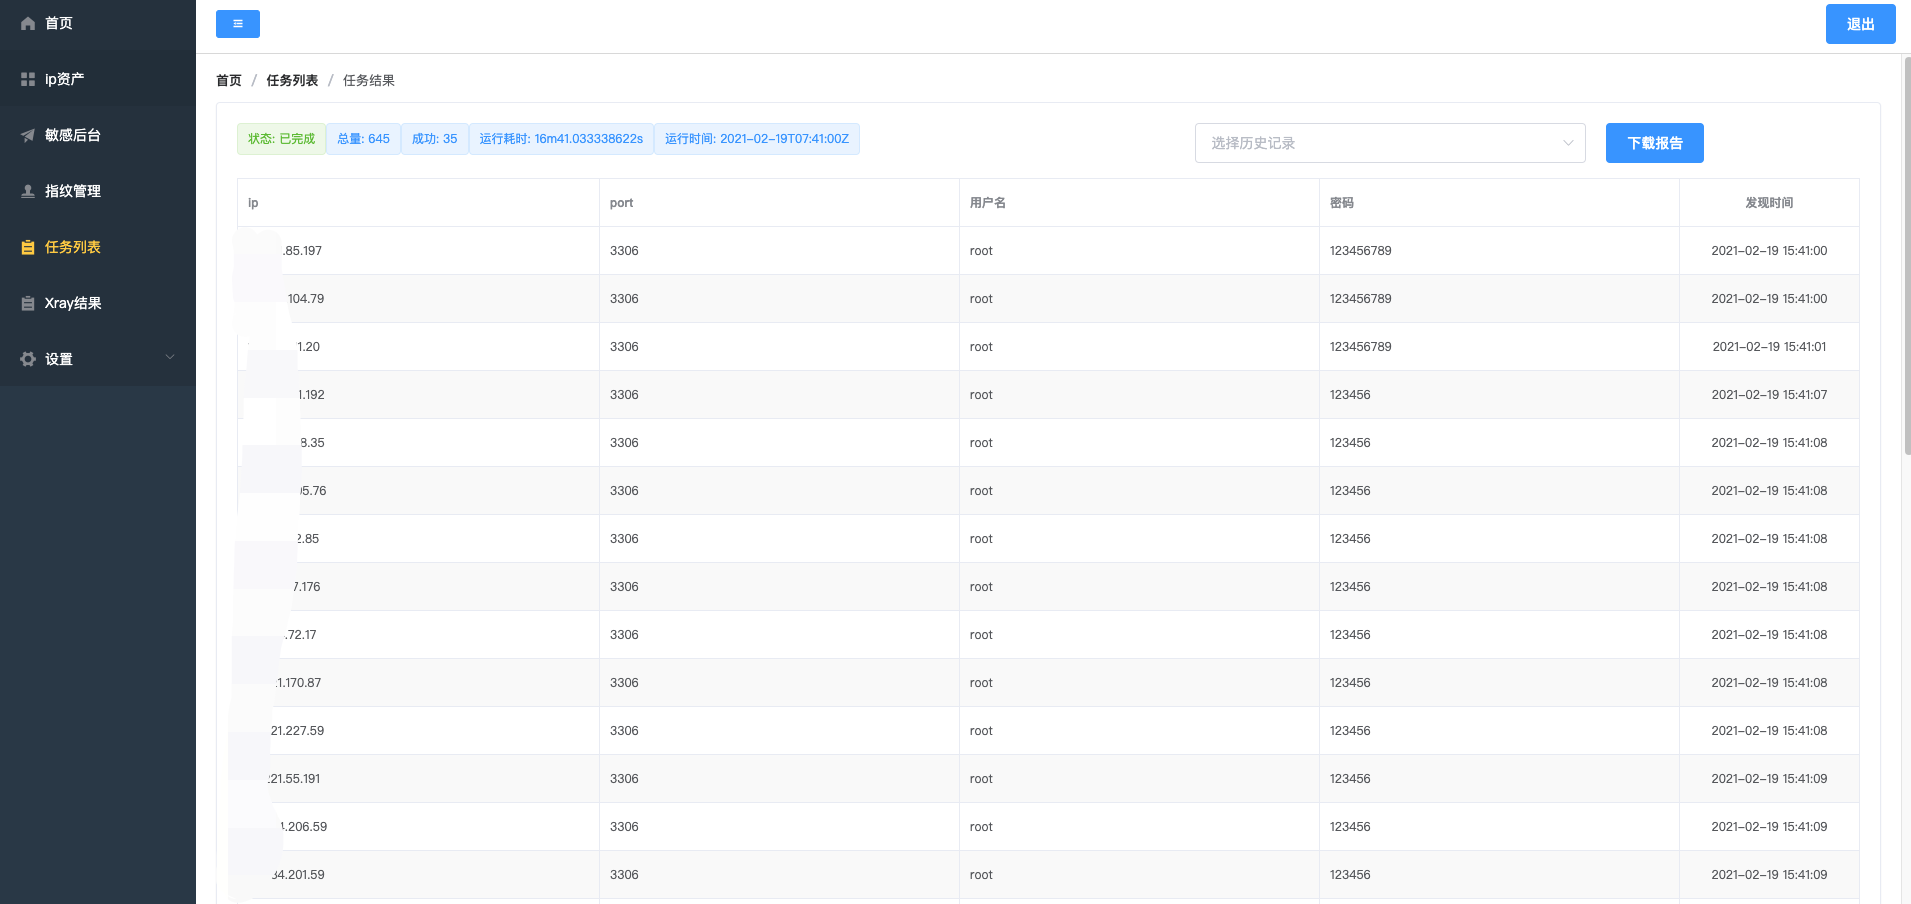
Task: Open 首页 in the sidebar menu
Action: pos(98,23)
